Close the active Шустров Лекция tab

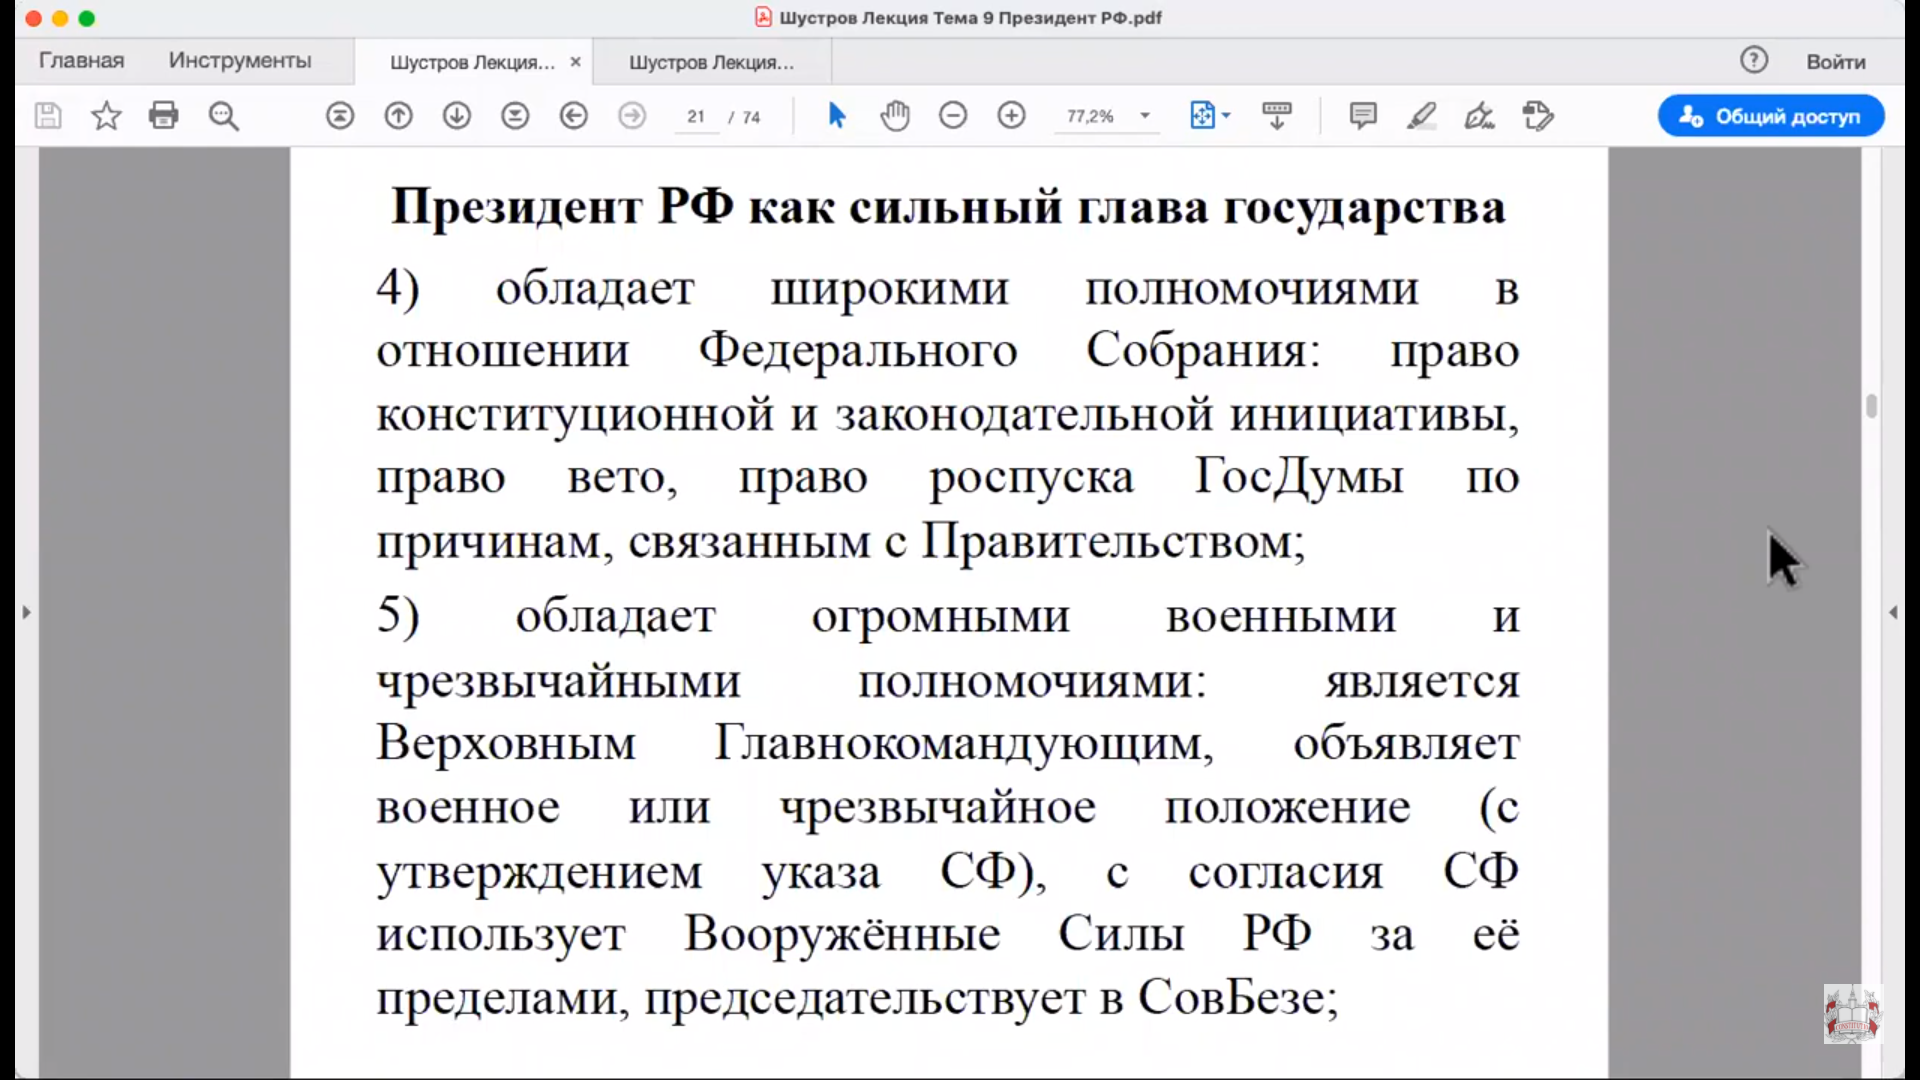tap(575, 62)
